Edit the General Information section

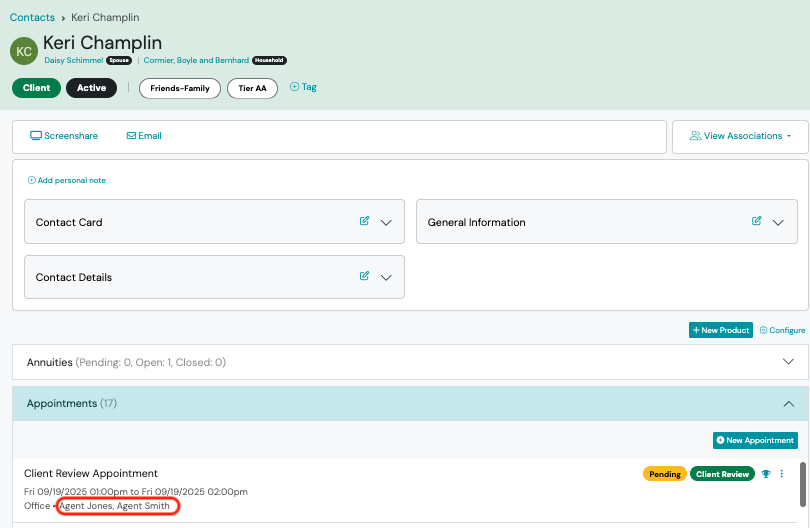point(756,221)
